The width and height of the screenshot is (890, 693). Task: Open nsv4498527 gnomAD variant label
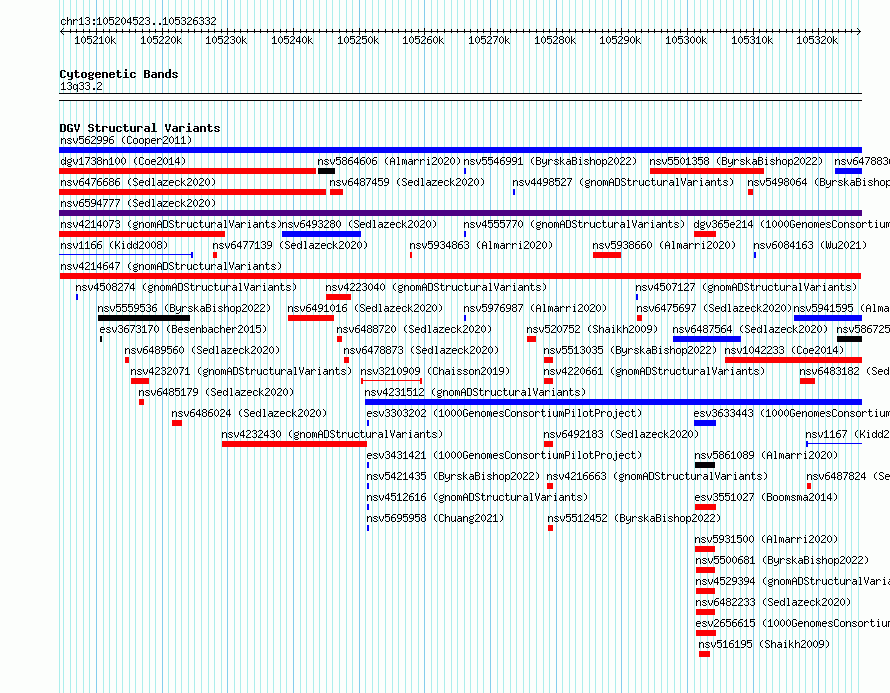coord(623,182)
